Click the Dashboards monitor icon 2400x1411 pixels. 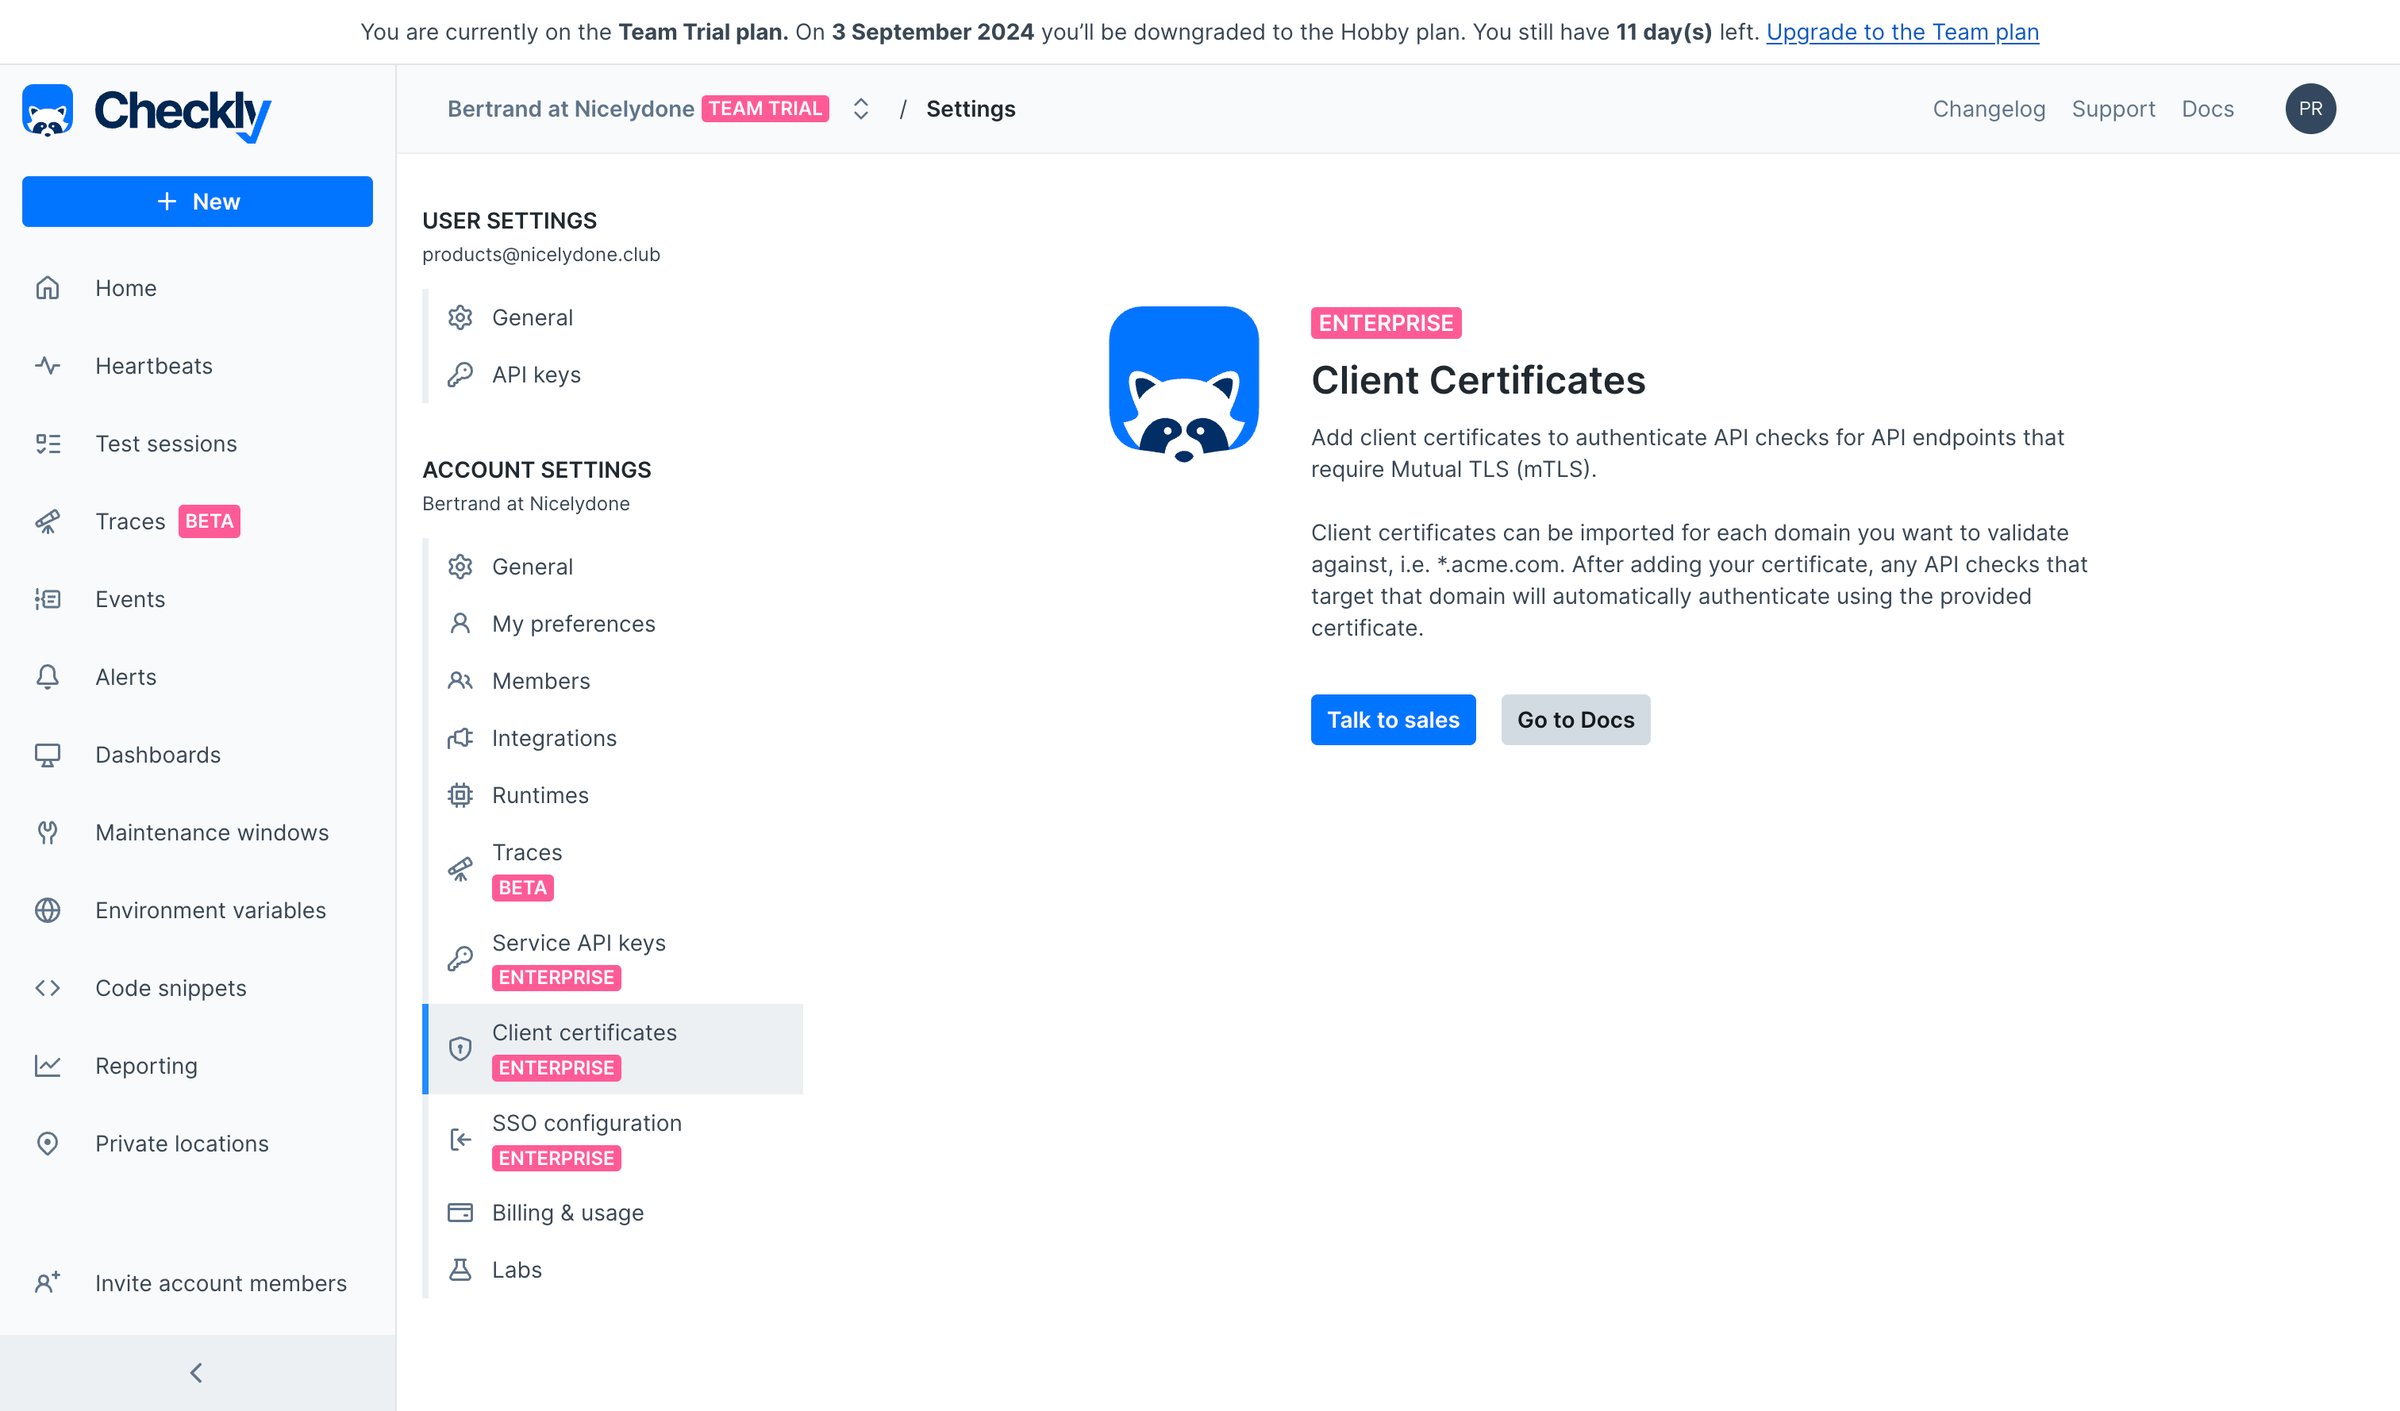pos(47,755)
